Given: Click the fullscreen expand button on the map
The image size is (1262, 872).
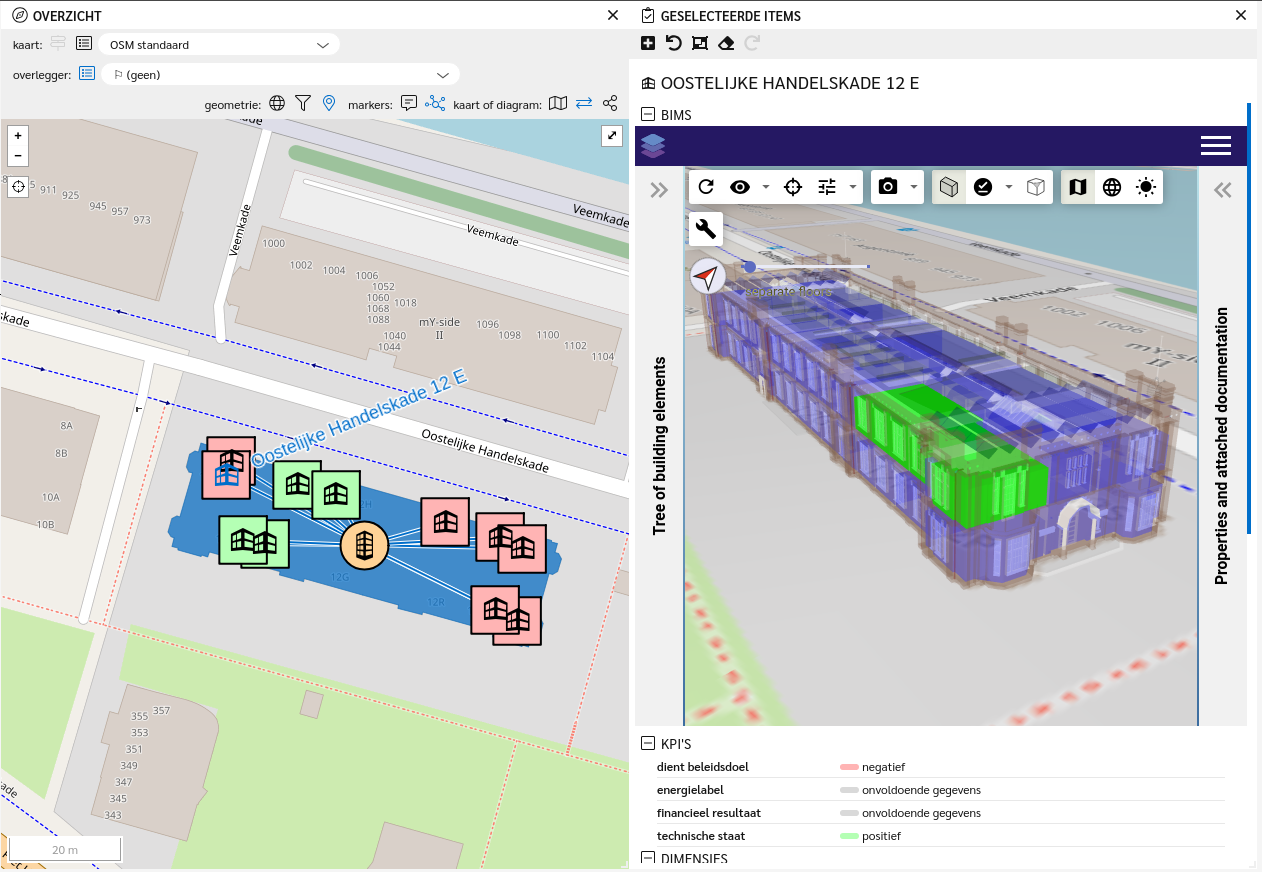Looking at the screenshot, I should (611, 137).
